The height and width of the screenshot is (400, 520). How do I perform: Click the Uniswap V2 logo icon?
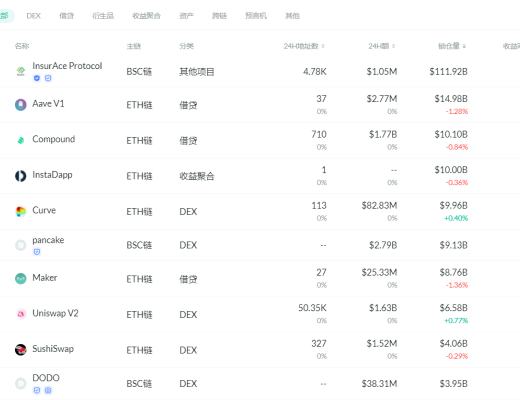(x=21, y=314)
